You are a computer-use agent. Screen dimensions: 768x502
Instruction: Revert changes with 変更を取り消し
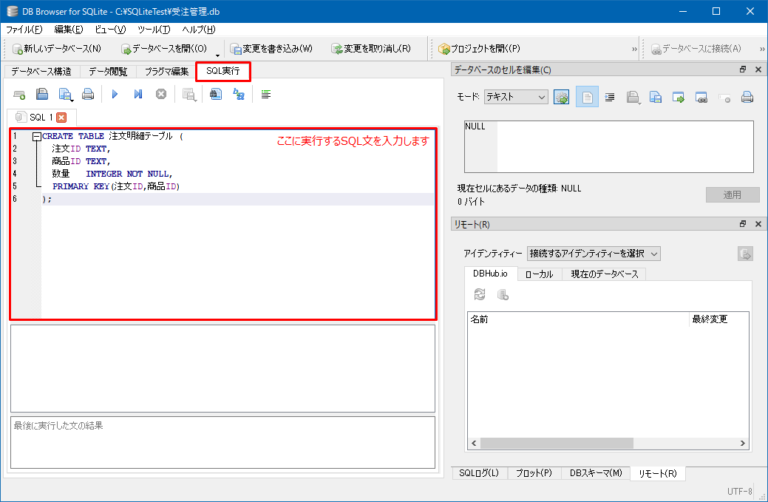tap(371, 49)
